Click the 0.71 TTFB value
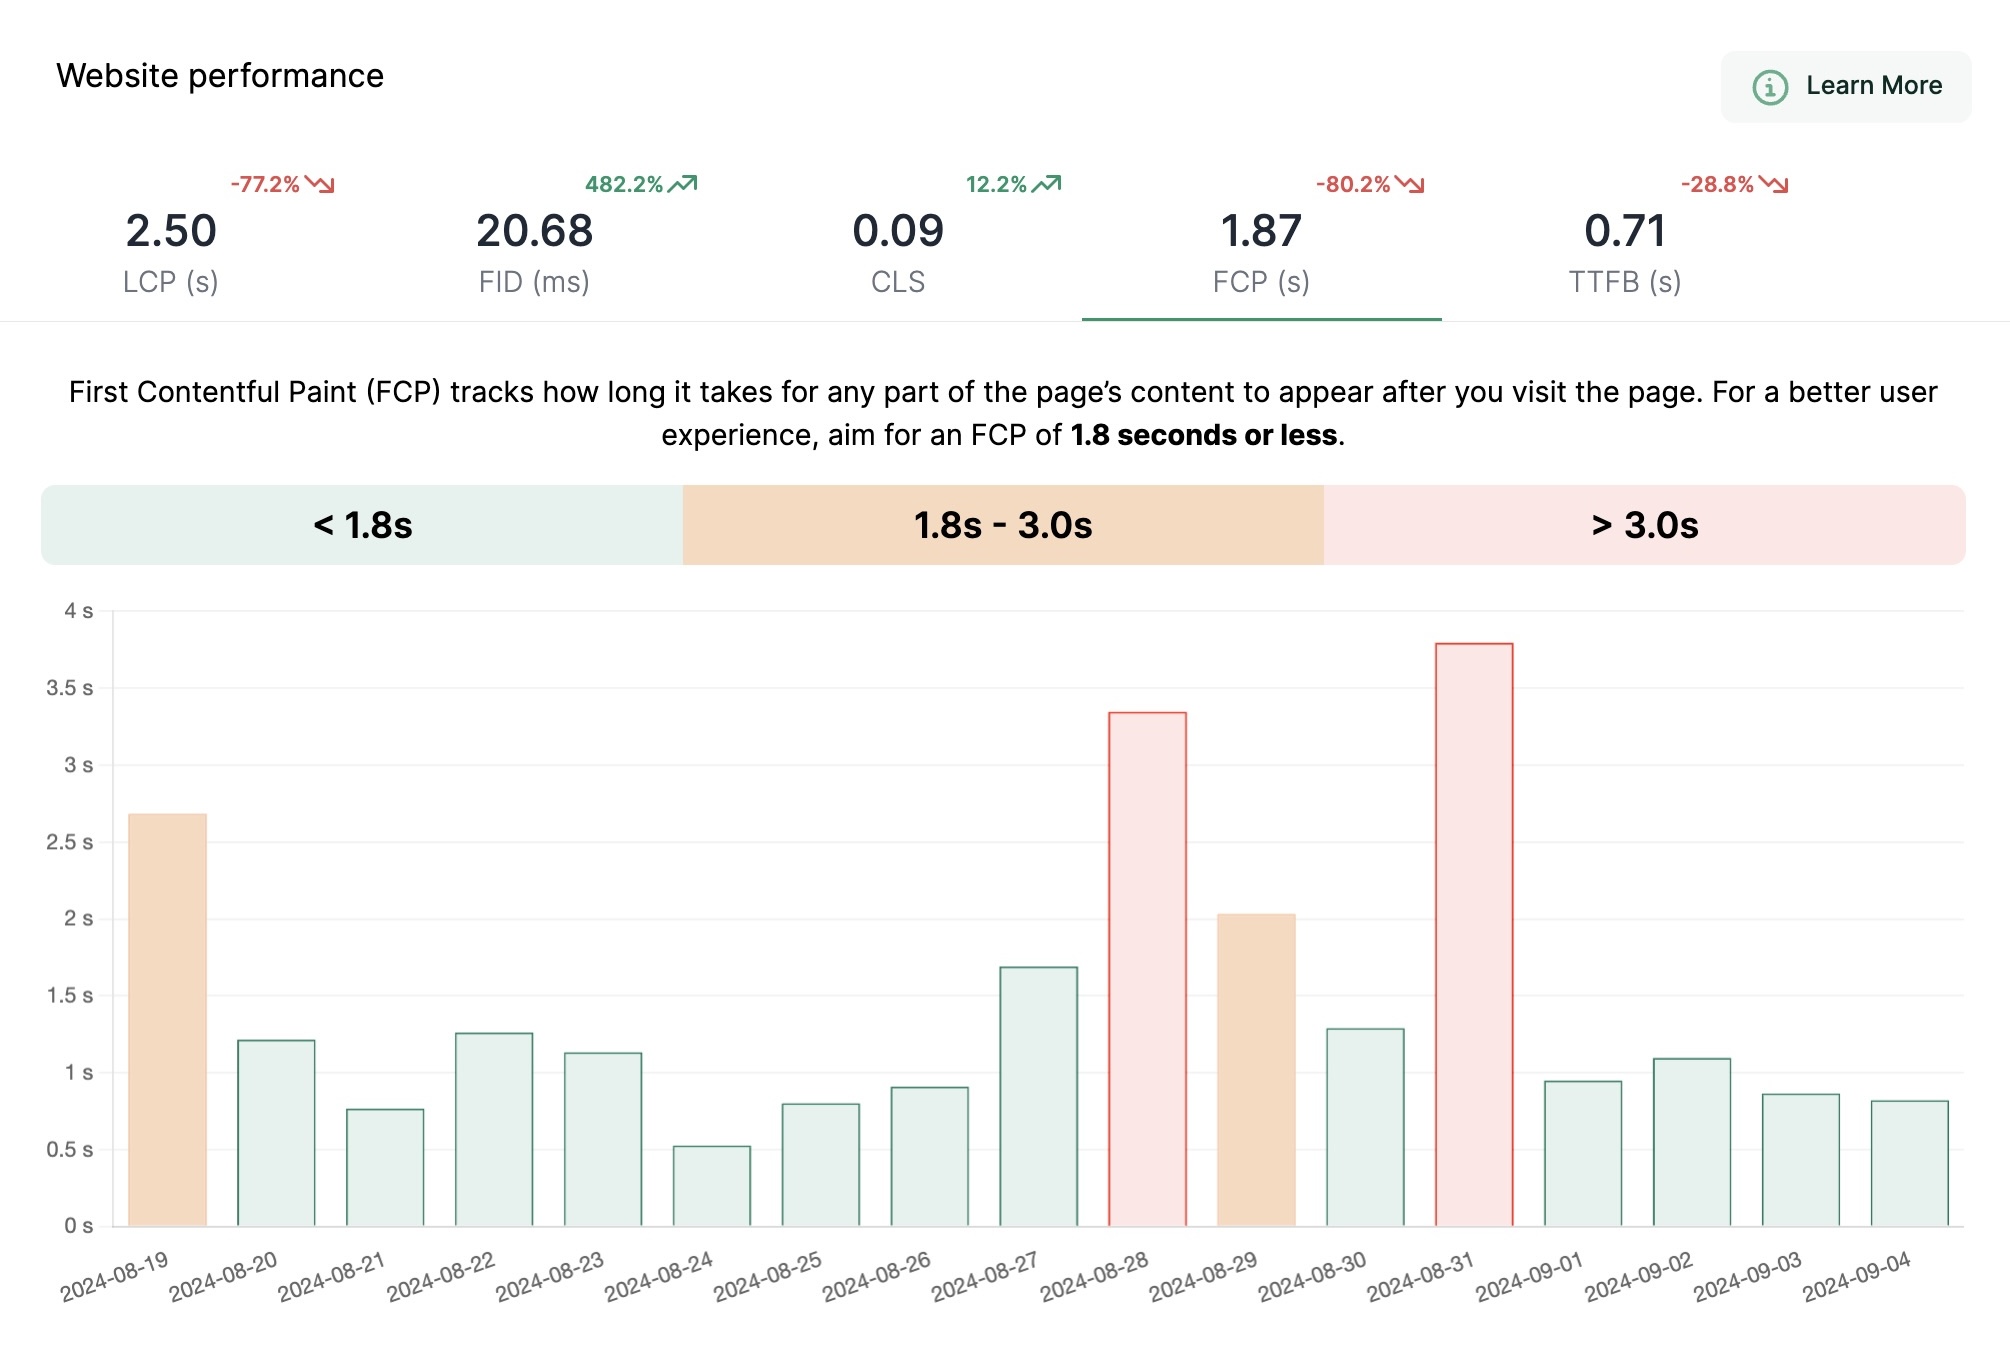This screenshot has height=1357, width=2010. tap(1626, 231)
